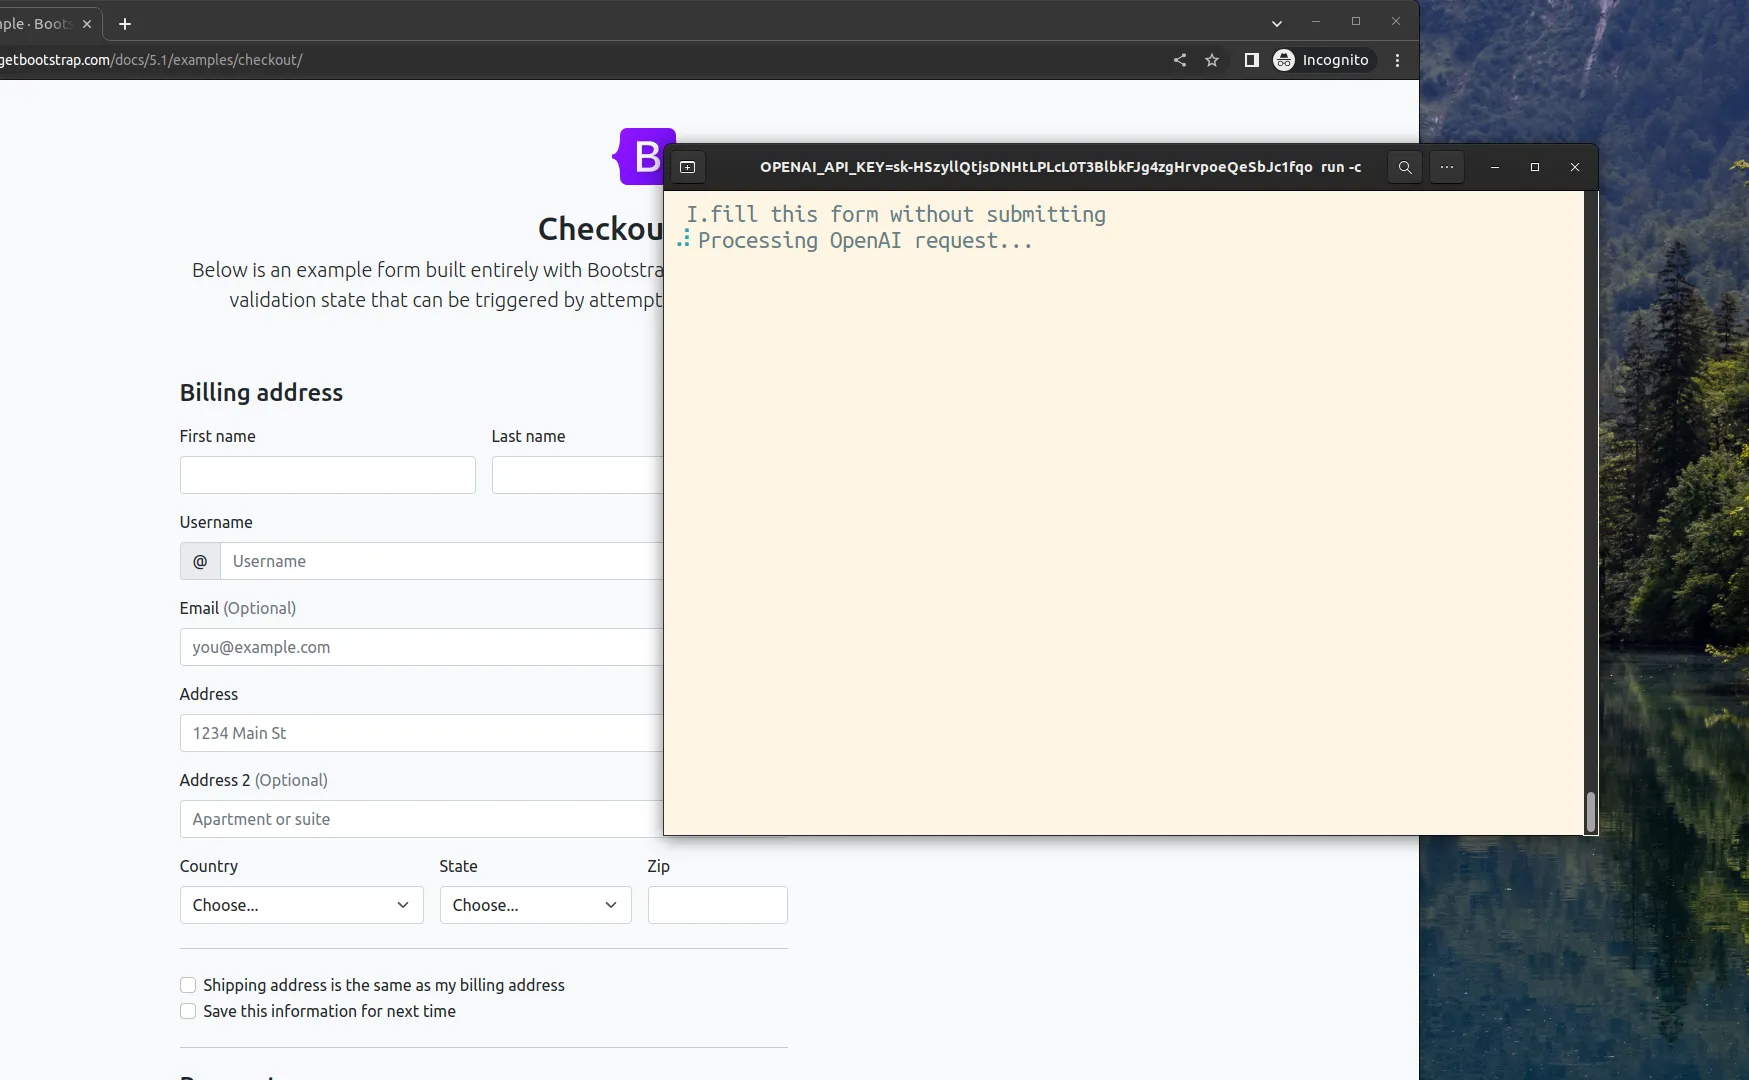Open the State dropdown
The width and height of the screenshot is (1749, 1080).
(x=535, y=905)
